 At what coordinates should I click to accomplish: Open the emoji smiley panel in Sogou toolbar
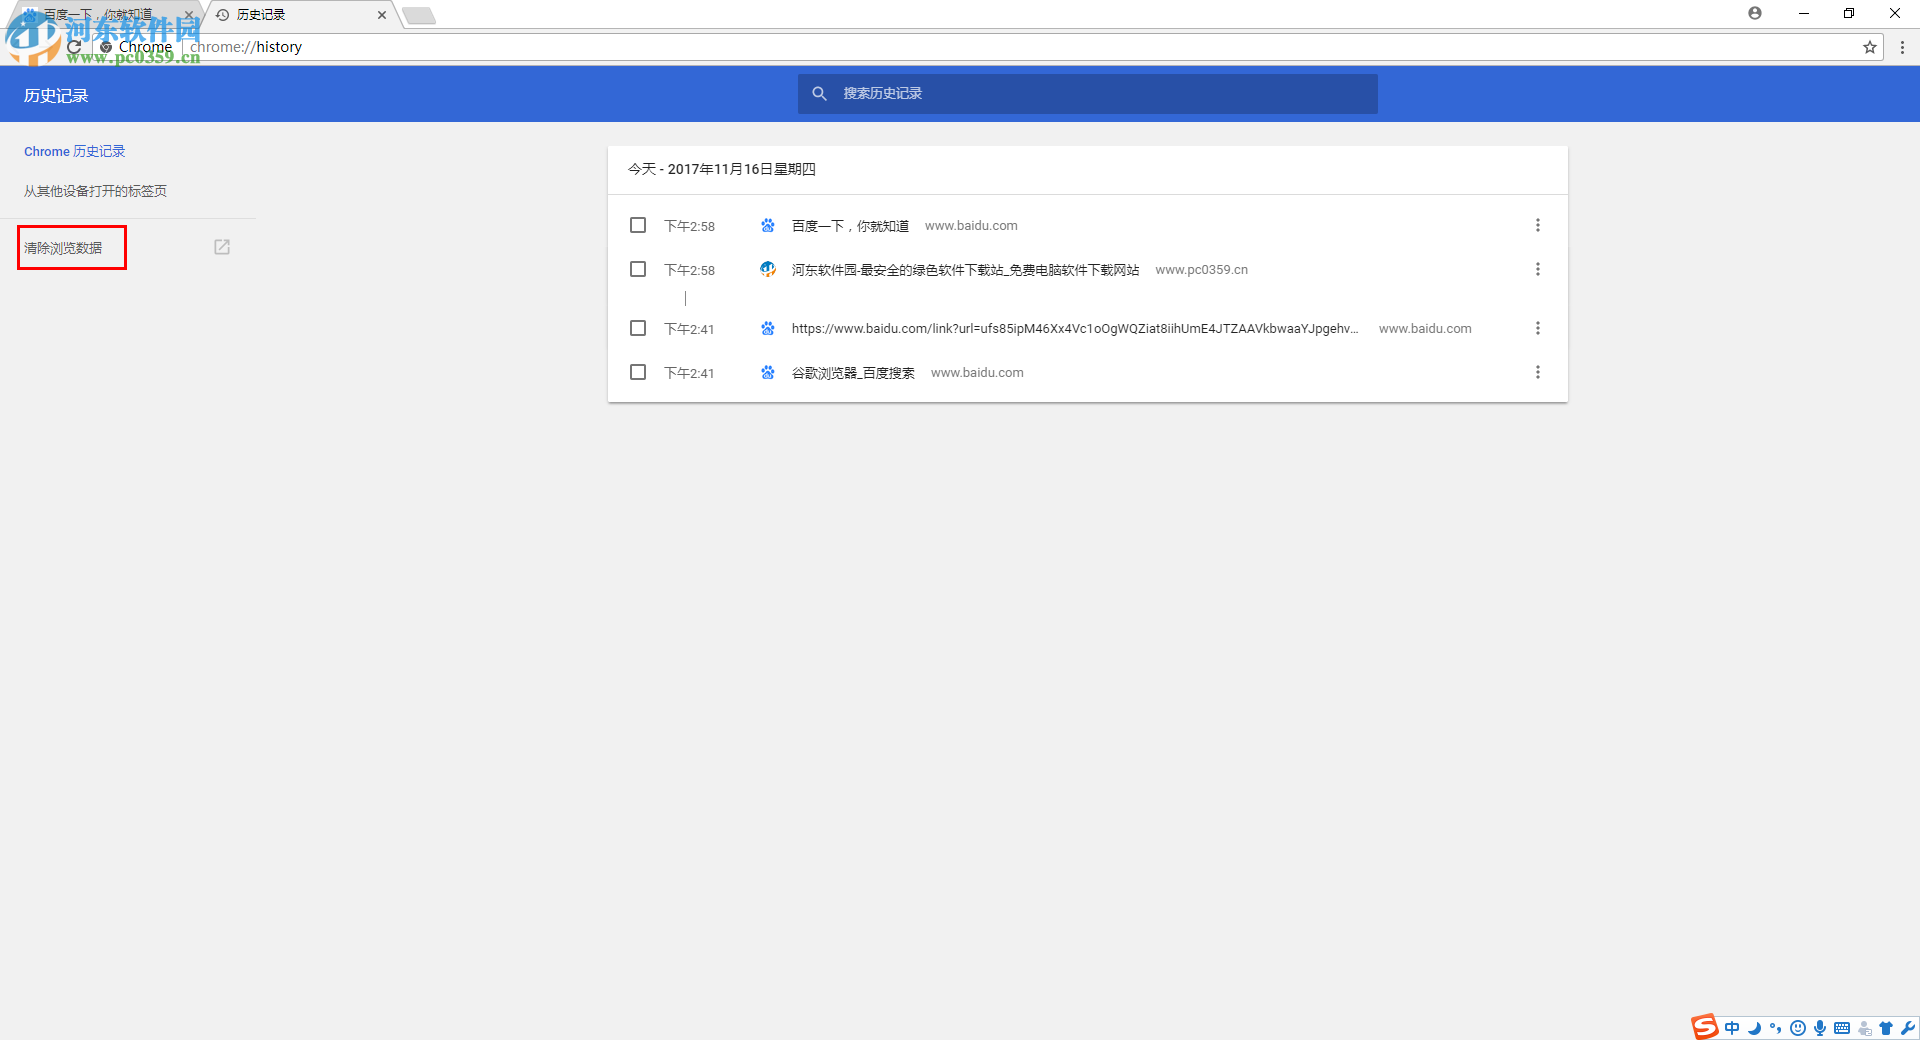(x=1798, y=1028)
